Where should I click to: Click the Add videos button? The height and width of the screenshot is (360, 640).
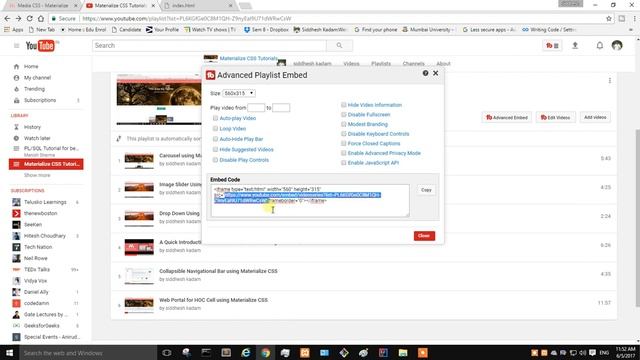pyautogui.click(x=595, y=118)
